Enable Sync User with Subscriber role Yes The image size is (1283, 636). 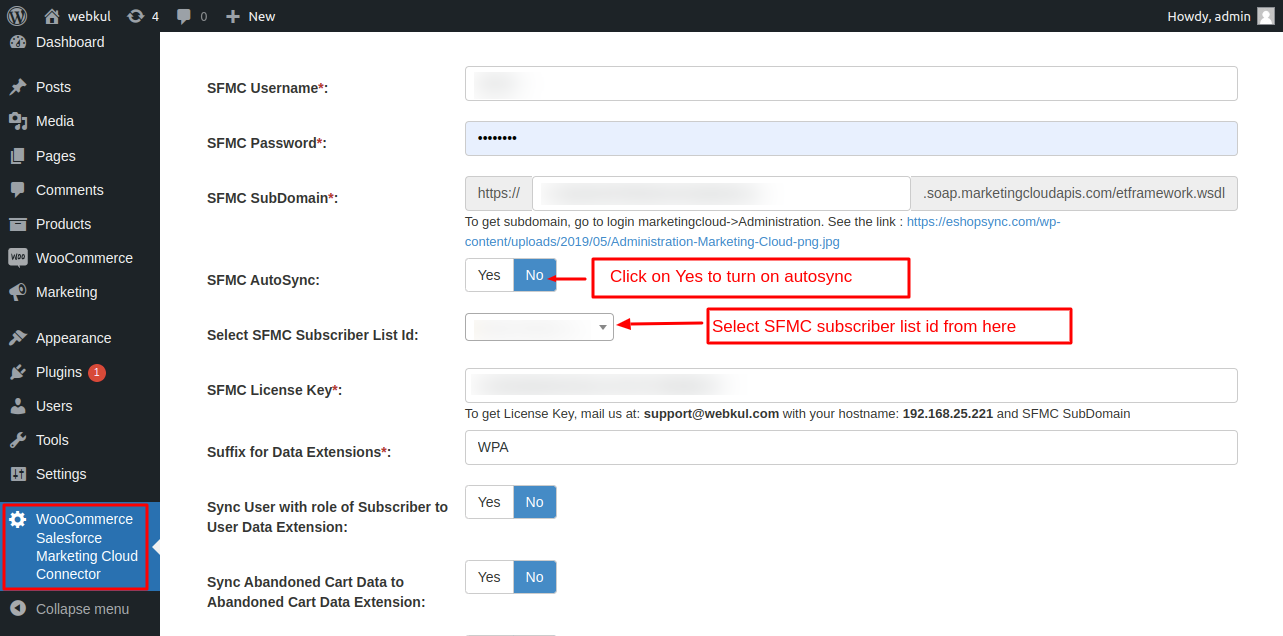click(x=489, y=502)
